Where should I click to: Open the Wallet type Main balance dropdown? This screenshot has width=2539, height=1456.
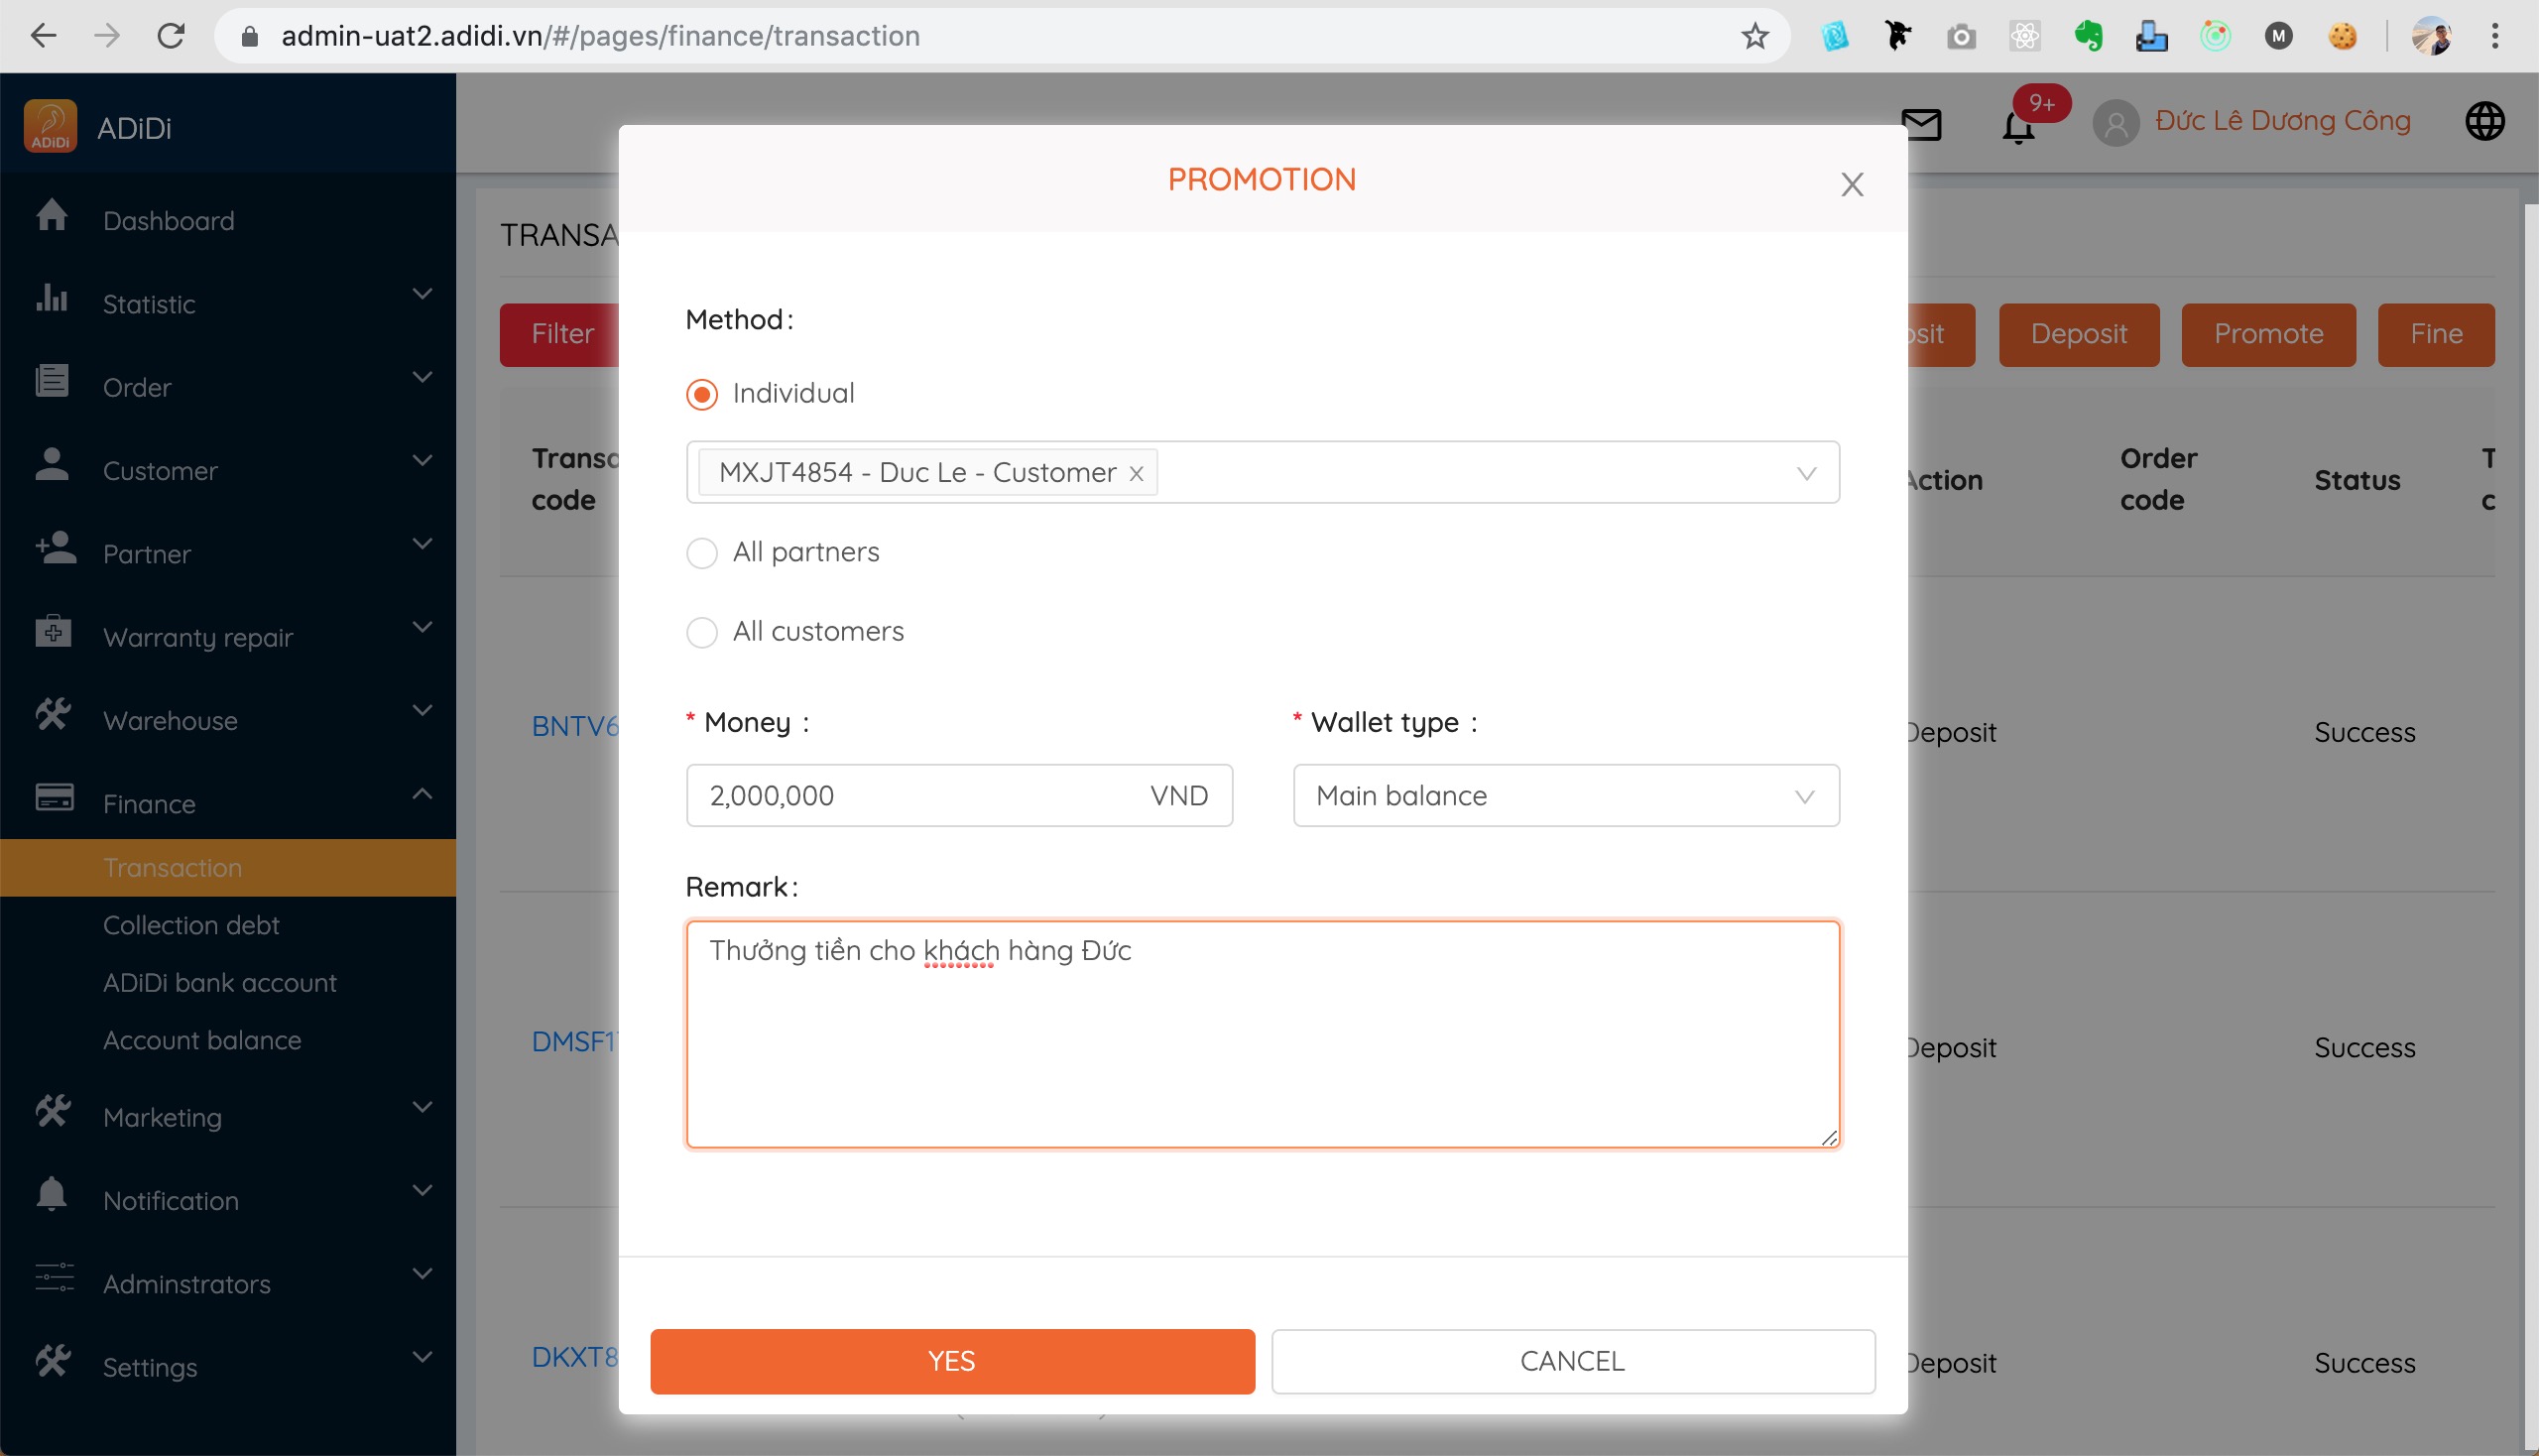click(1565, 796)
